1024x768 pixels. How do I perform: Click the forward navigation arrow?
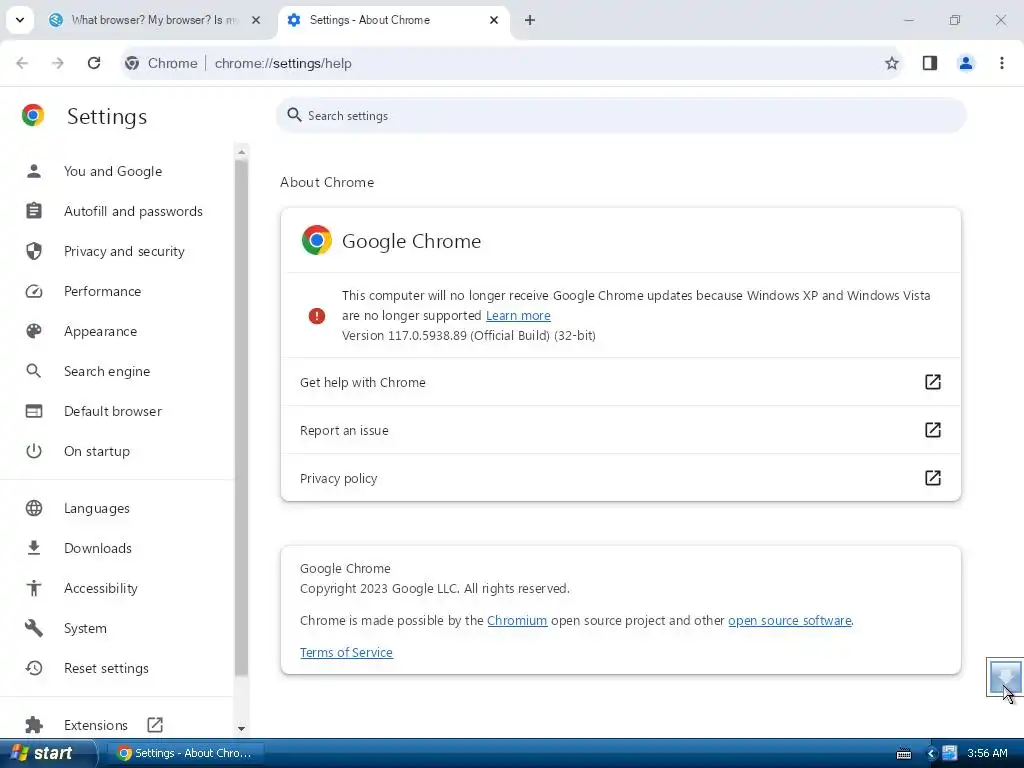(58, 63)
